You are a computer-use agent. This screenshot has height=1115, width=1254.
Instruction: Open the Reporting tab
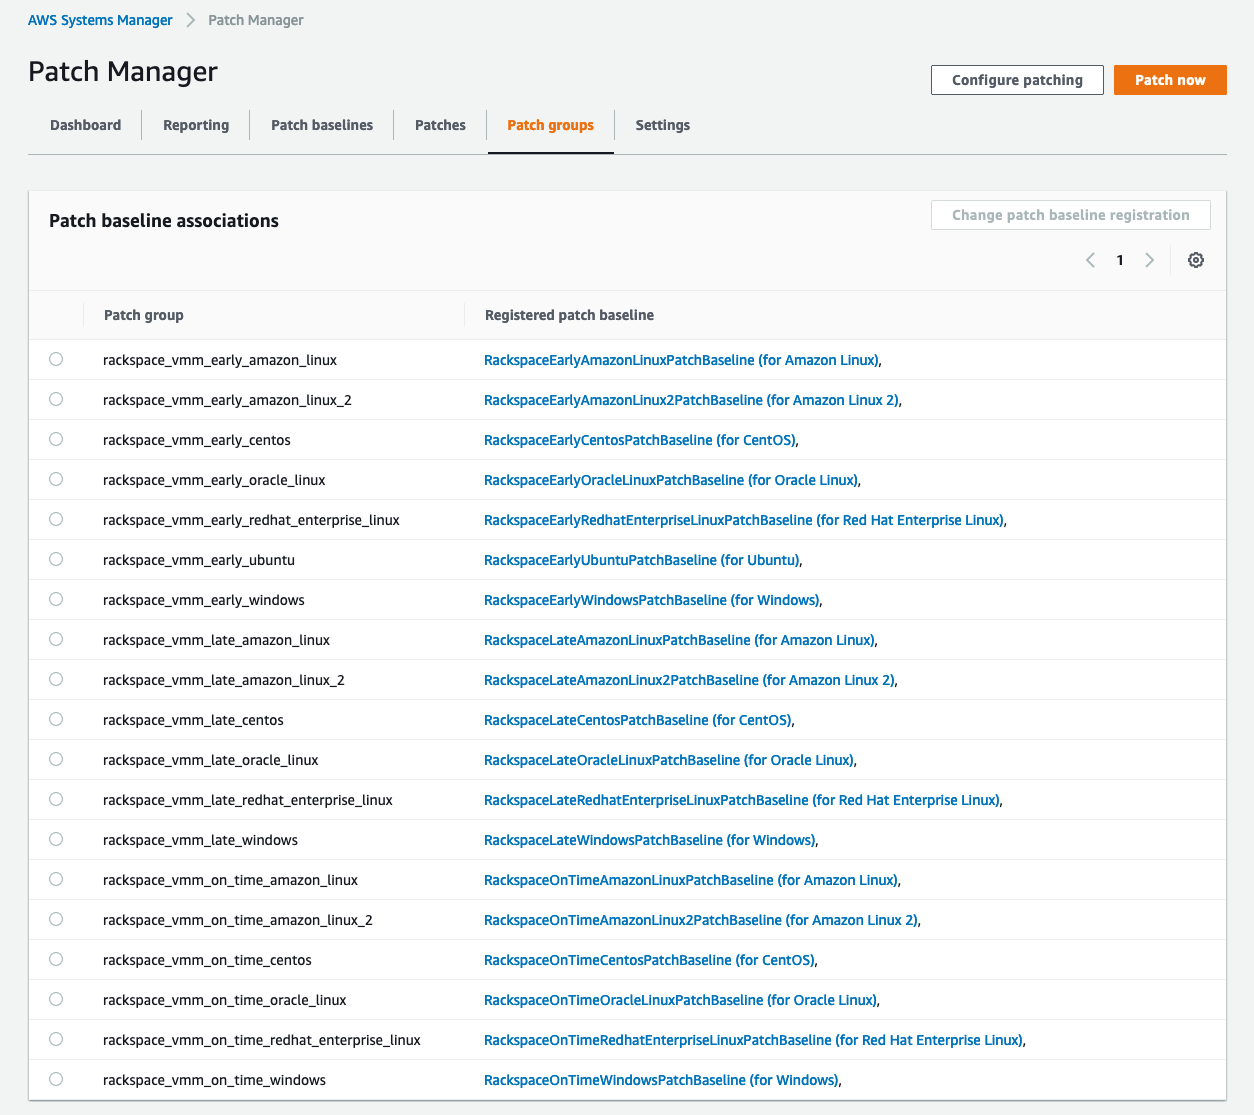click(195, 125)
